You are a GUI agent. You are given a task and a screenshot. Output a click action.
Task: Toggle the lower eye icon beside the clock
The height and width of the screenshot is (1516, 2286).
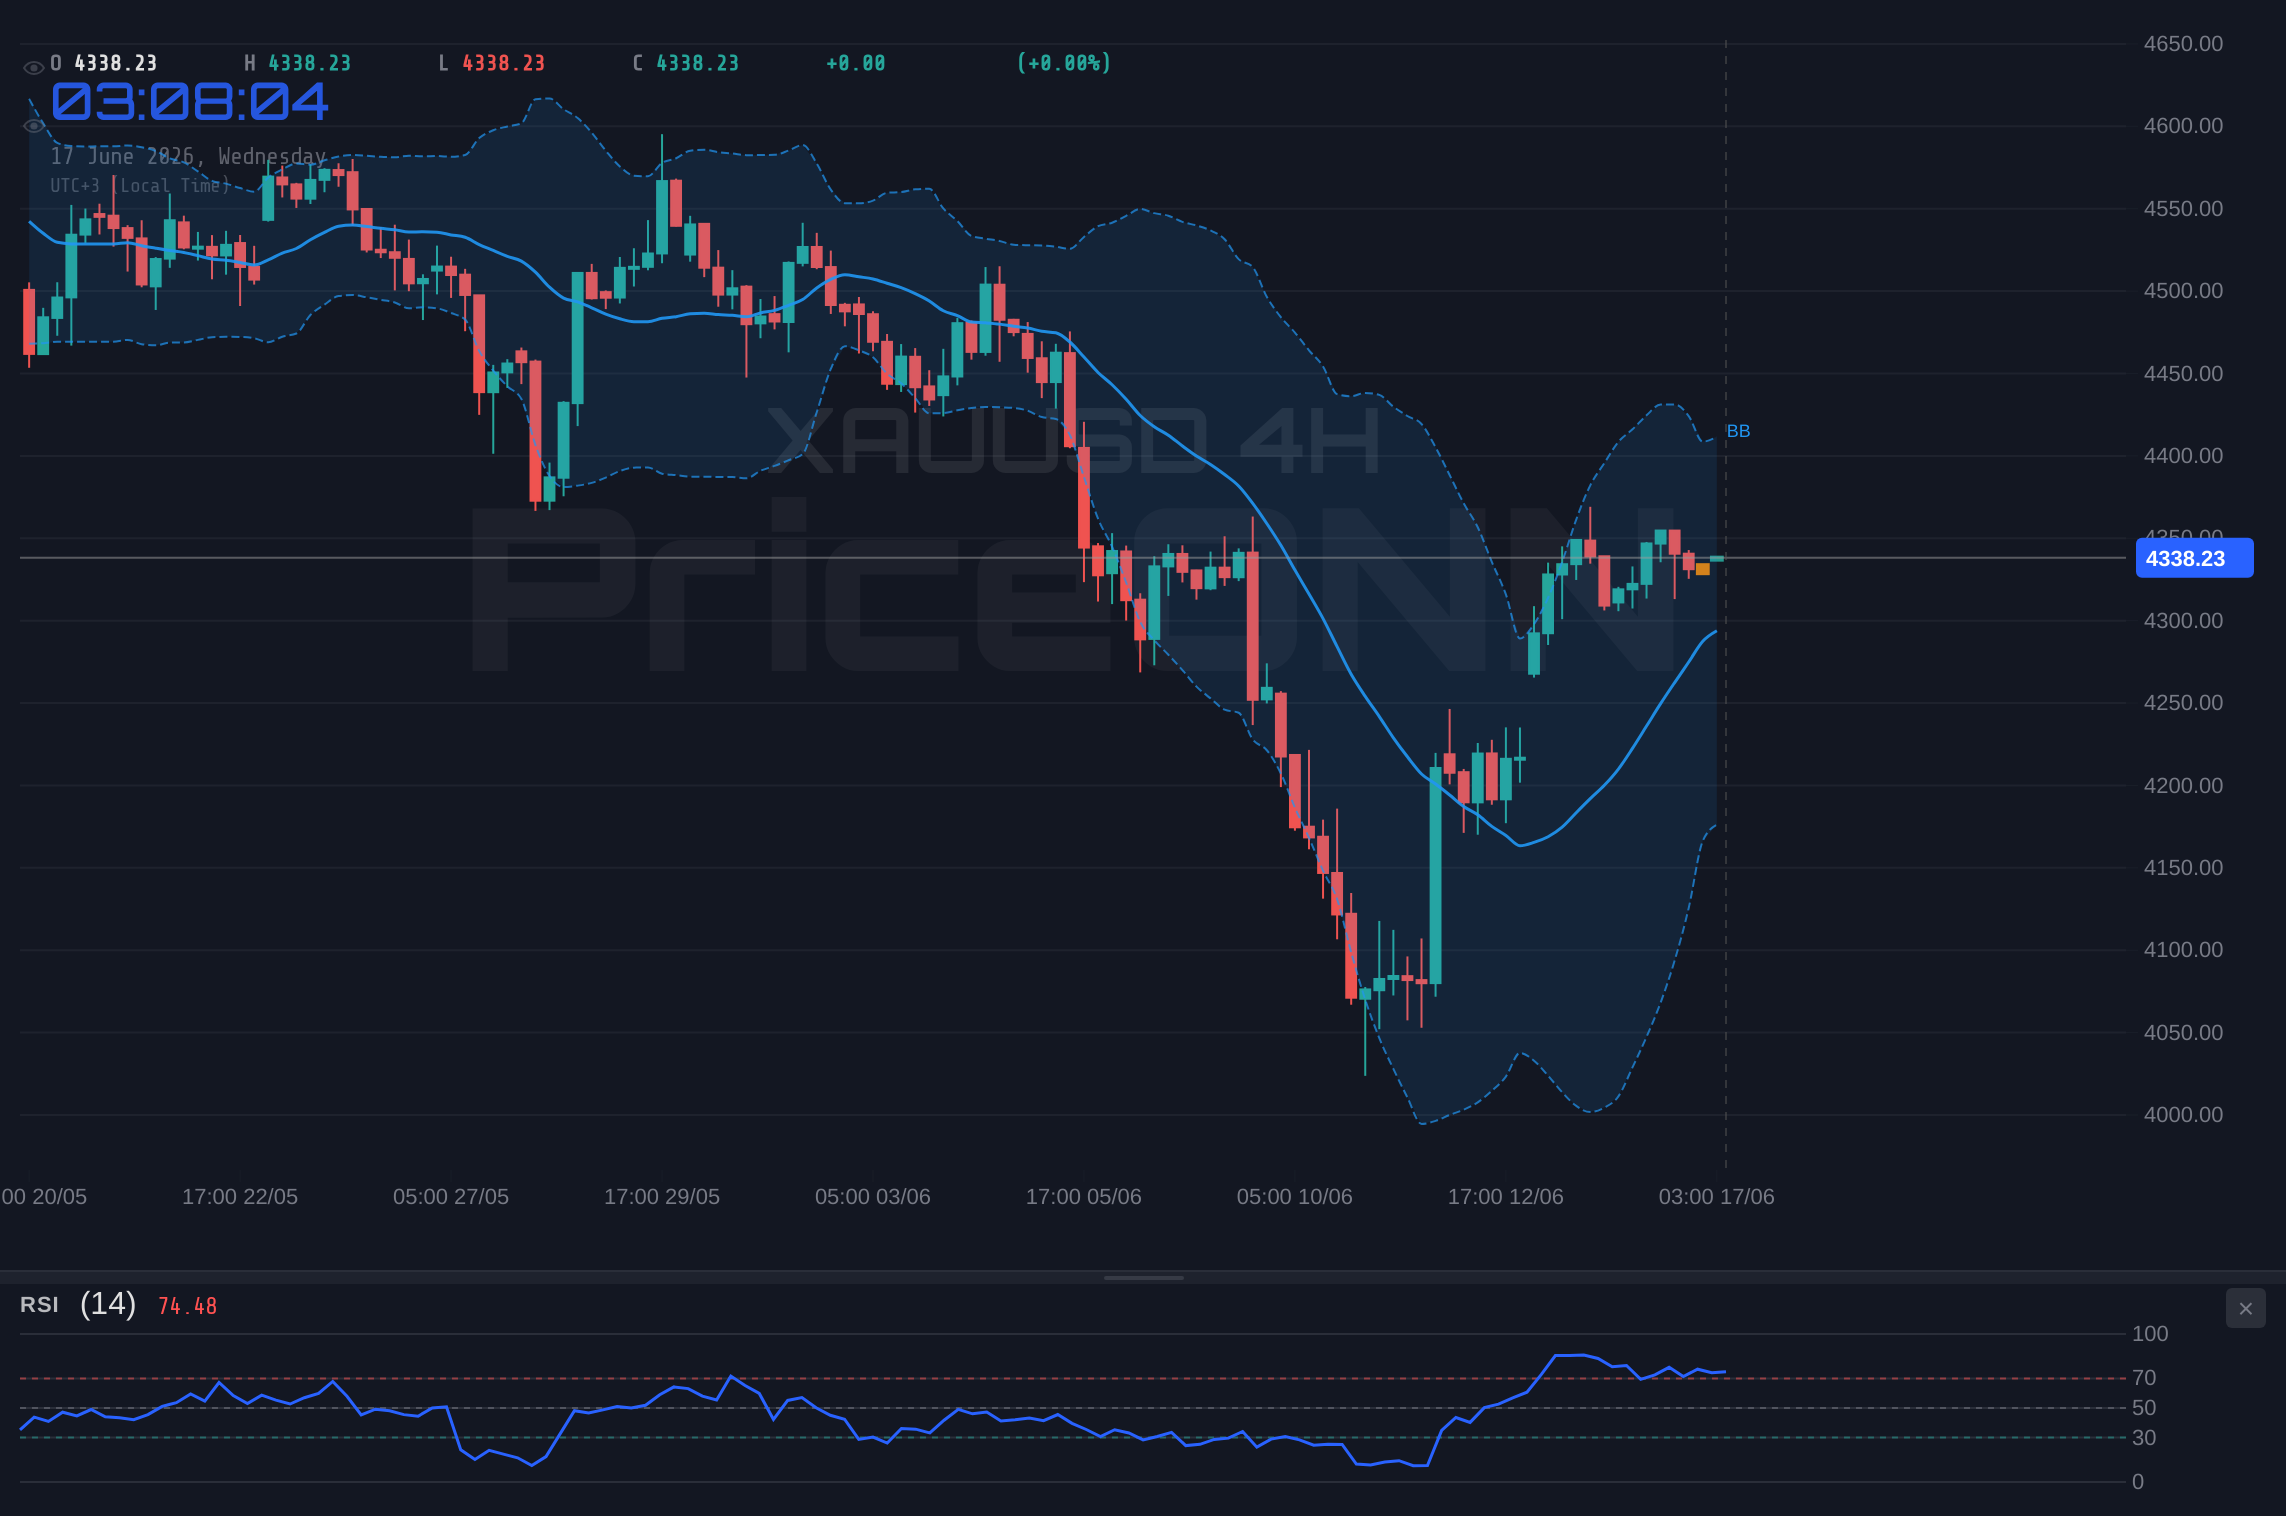click(x=33, y=126)
